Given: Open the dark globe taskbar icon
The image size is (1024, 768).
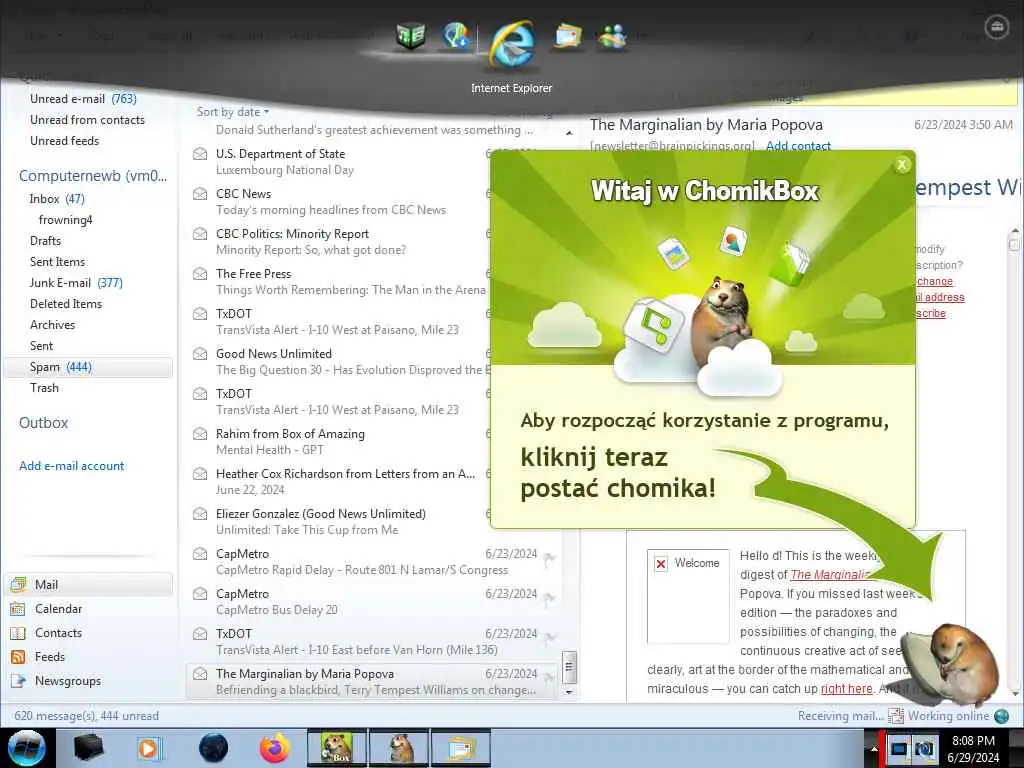Looking at the screenshot, I should point(213,748).
